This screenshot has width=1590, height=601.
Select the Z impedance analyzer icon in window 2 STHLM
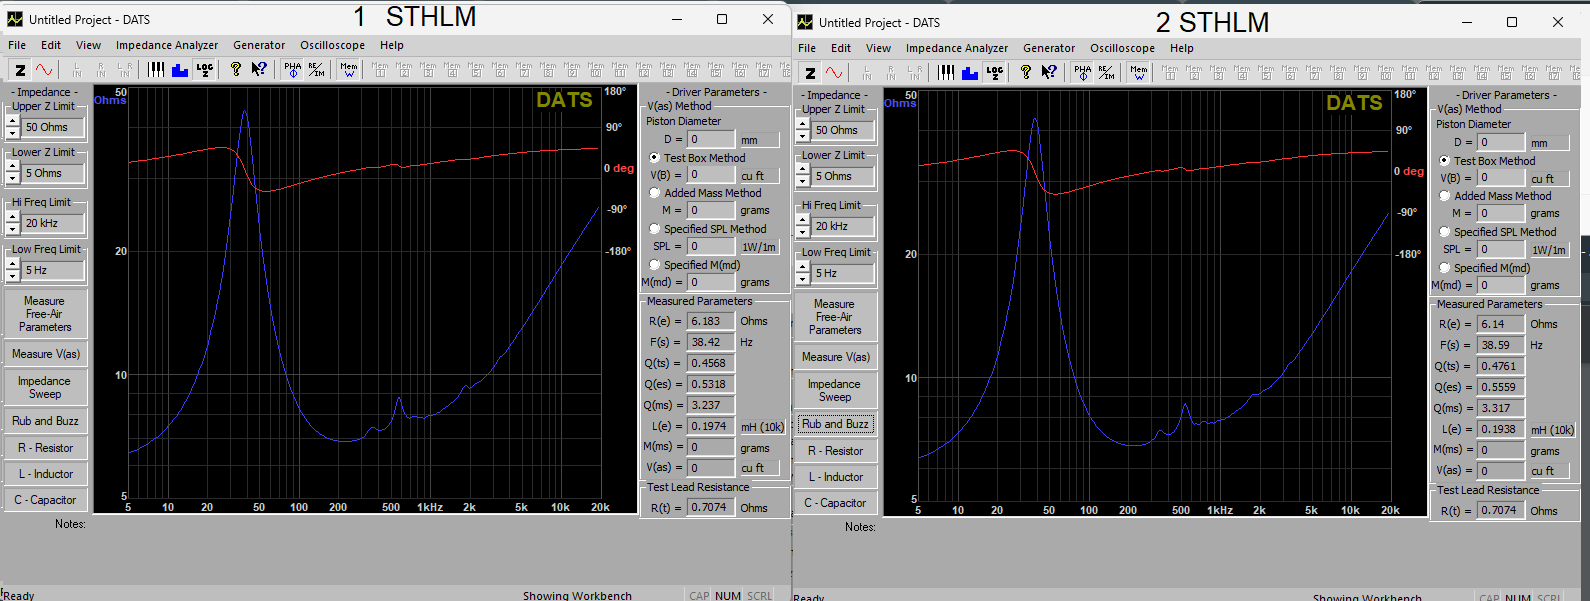(x=810, y=72)
